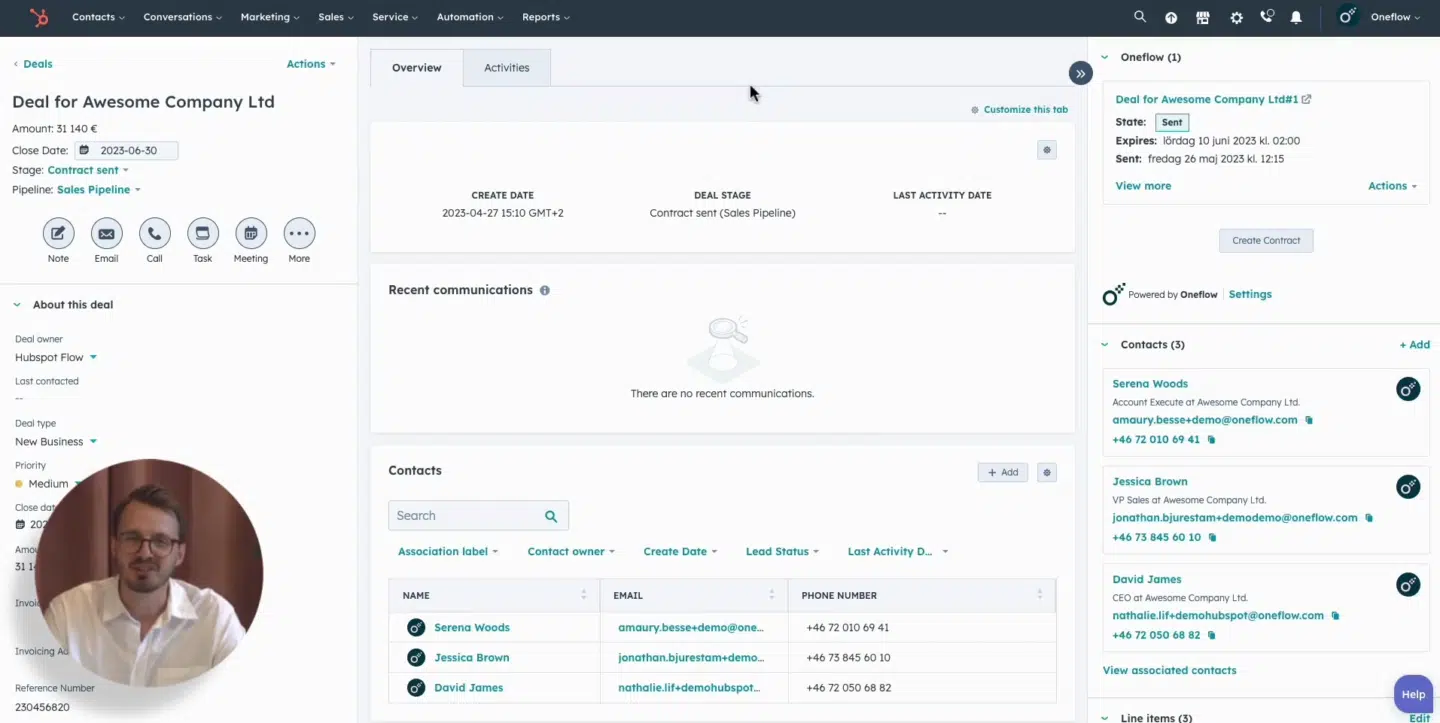1440x723 pixels.
Task: Copy David James email address icon
Action: pos(1335,615)
